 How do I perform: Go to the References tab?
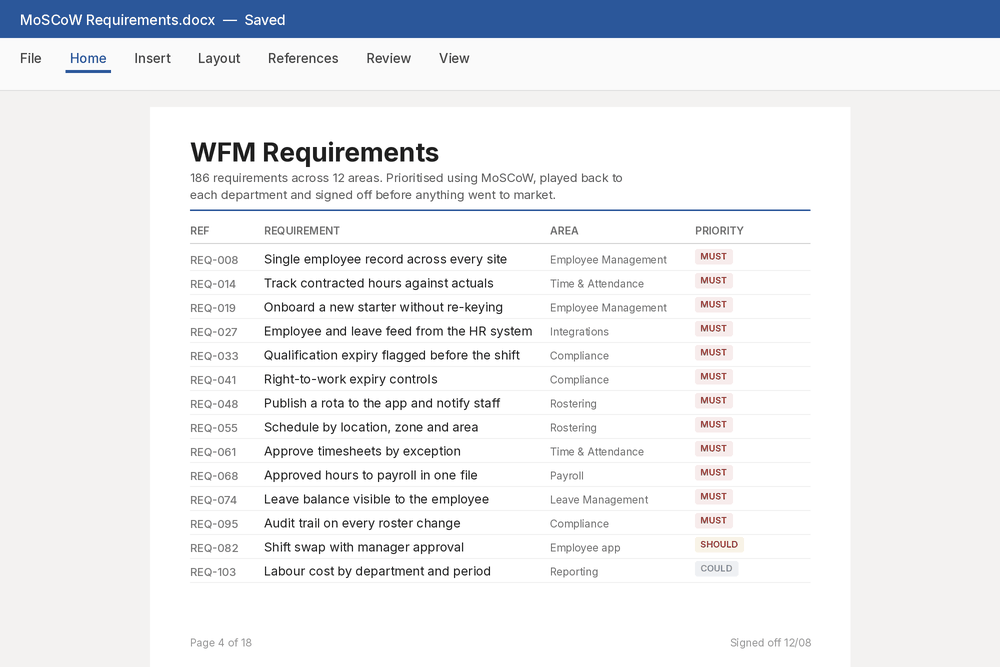tap(303, 58)
